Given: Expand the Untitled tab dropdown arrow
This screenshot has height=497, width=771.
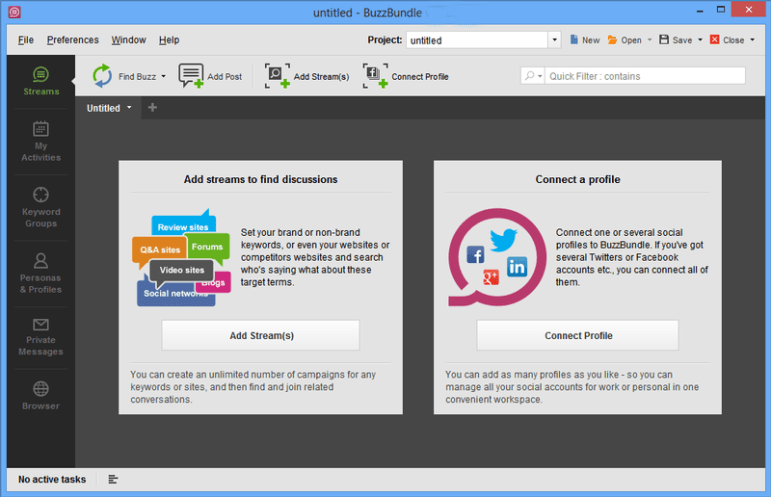Looking at the screenshot, I should [129, 108].
